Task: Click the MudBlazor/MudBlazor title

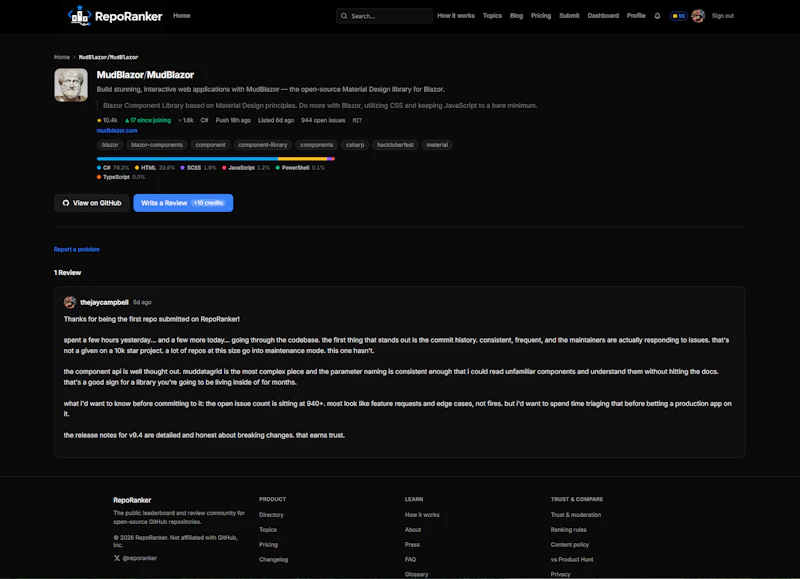Action: pos(145,75)
